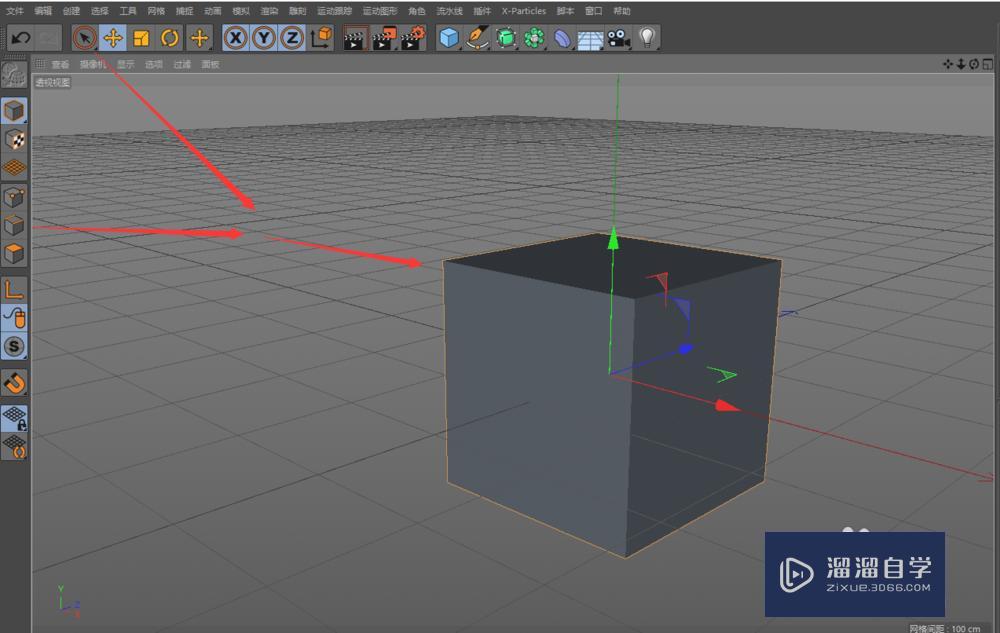1000x633 pixels.
Task: Open the 创建 menu
Action: click(x=71, y=11)
